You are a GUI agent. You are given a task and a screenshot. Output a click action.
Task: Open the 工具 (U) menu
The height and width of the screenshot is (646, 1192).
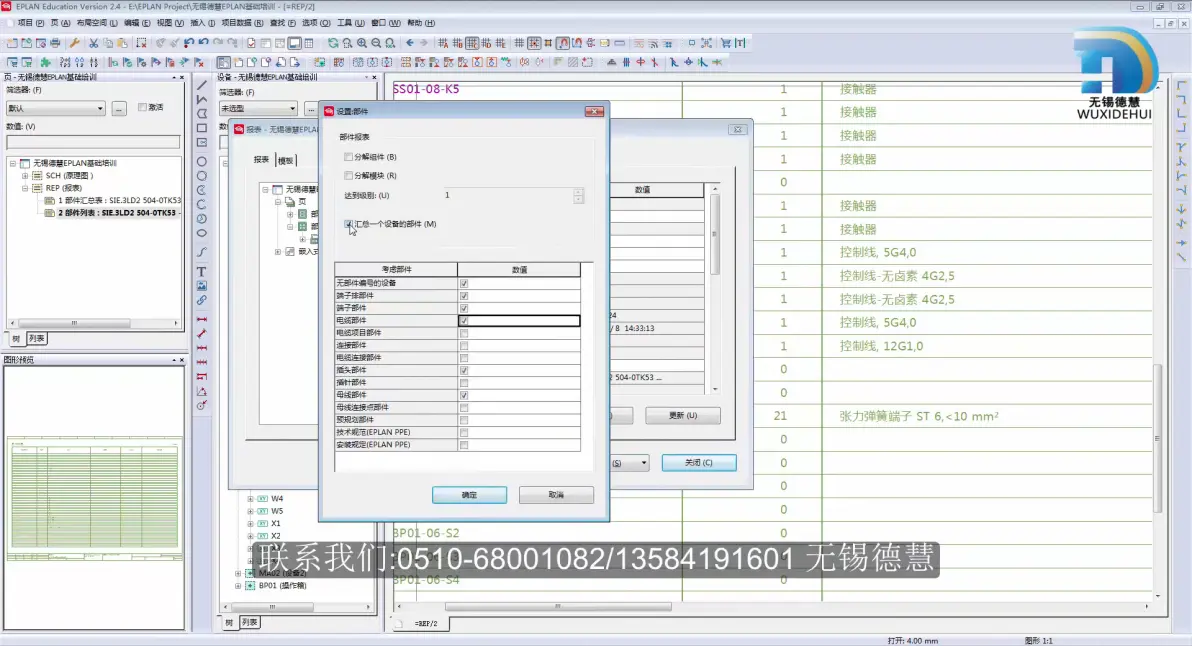click(x=350, y=23)
